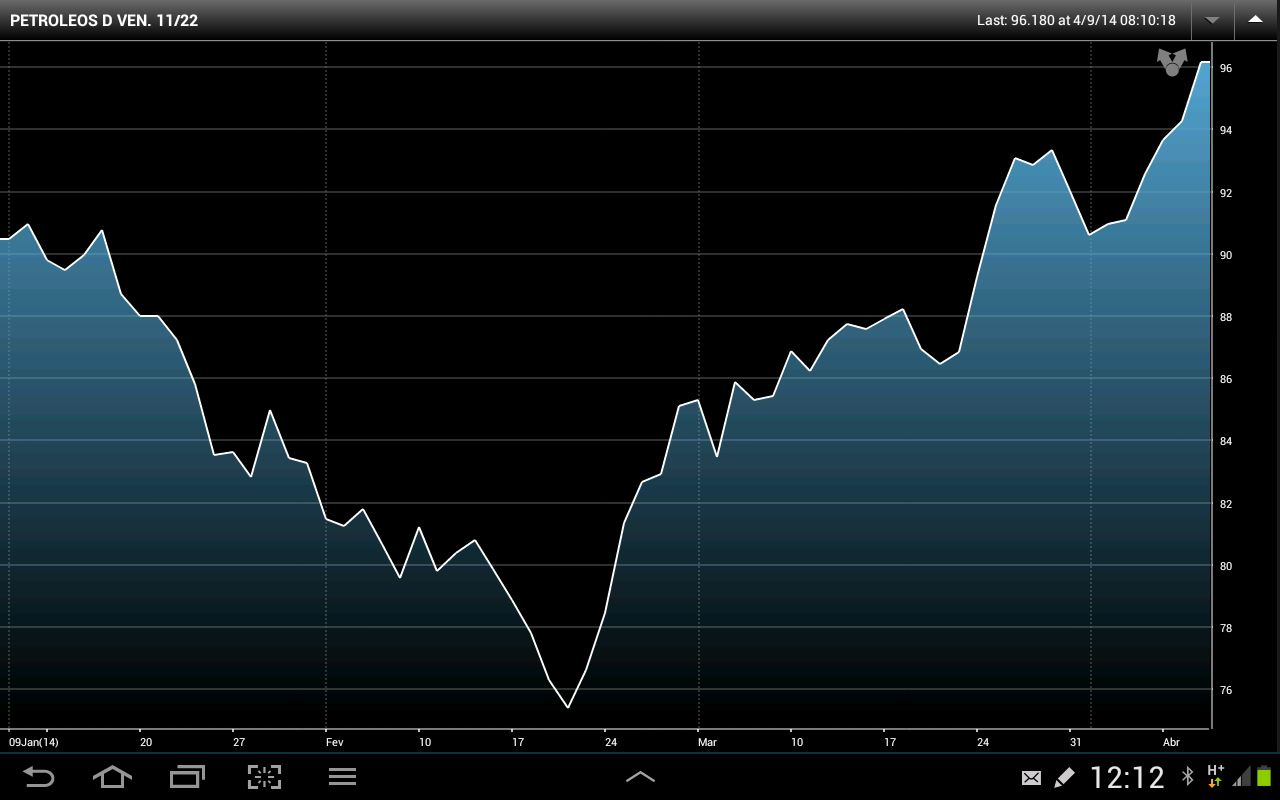Tap the Mar month axis label
Image resolution: width=1280 pixels, height=800 pixels.
708,743
